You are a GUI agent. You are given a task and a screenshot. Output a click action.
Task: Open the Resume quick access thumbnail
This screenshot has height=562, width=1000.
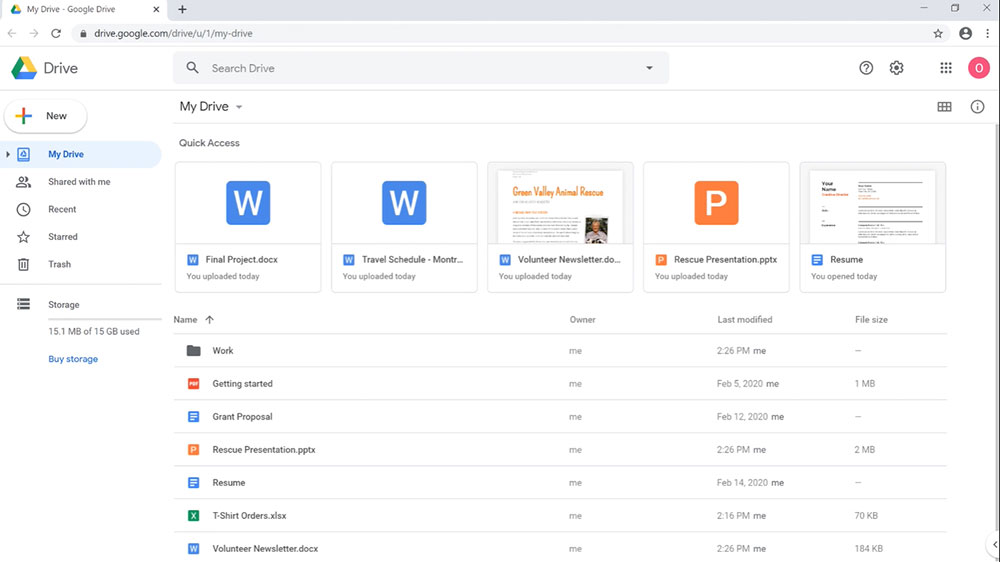(872, 203)
